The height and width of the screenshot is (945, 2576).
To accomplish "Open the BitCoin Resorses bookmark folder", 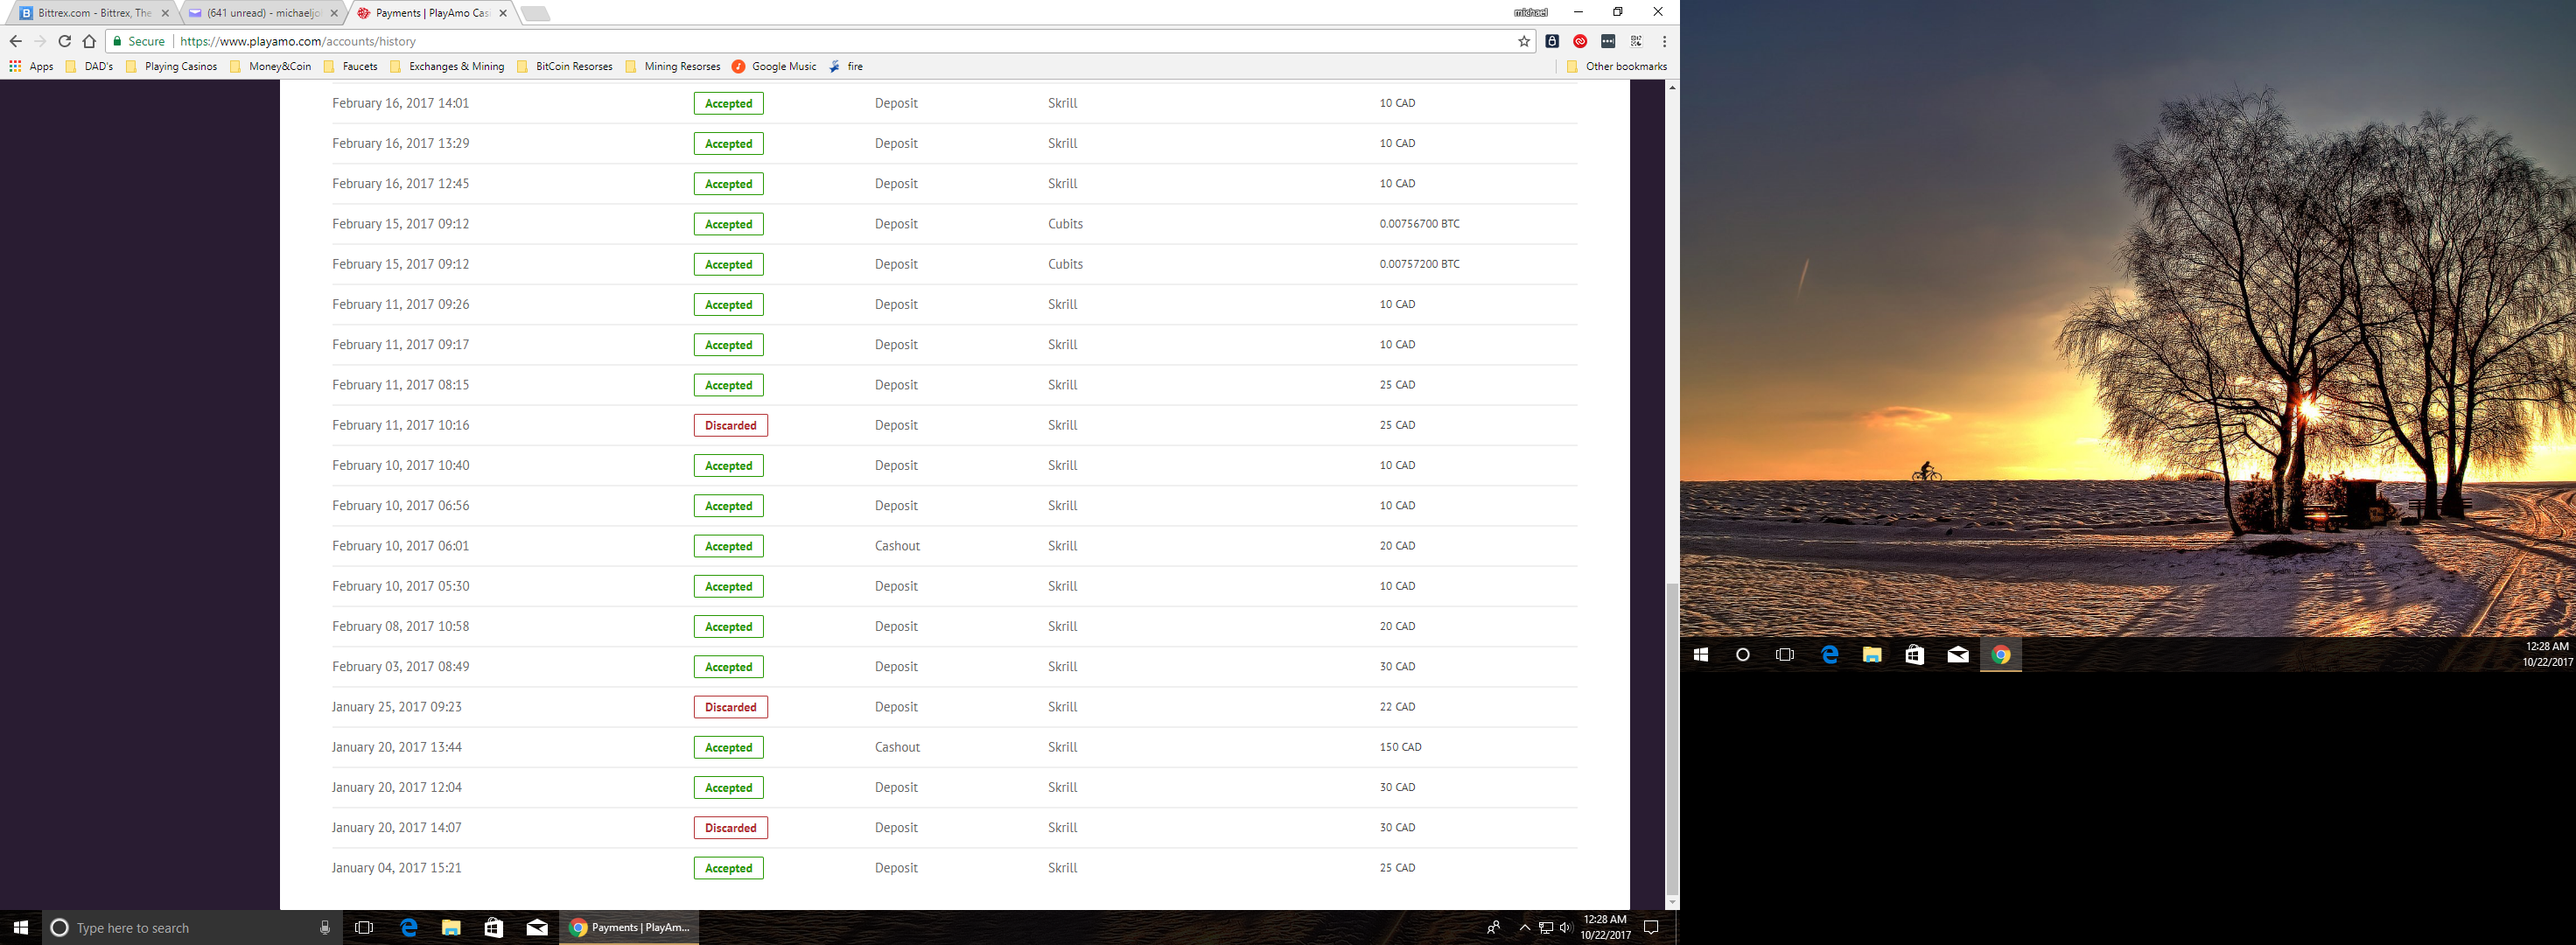I will [x=565, y=66].
